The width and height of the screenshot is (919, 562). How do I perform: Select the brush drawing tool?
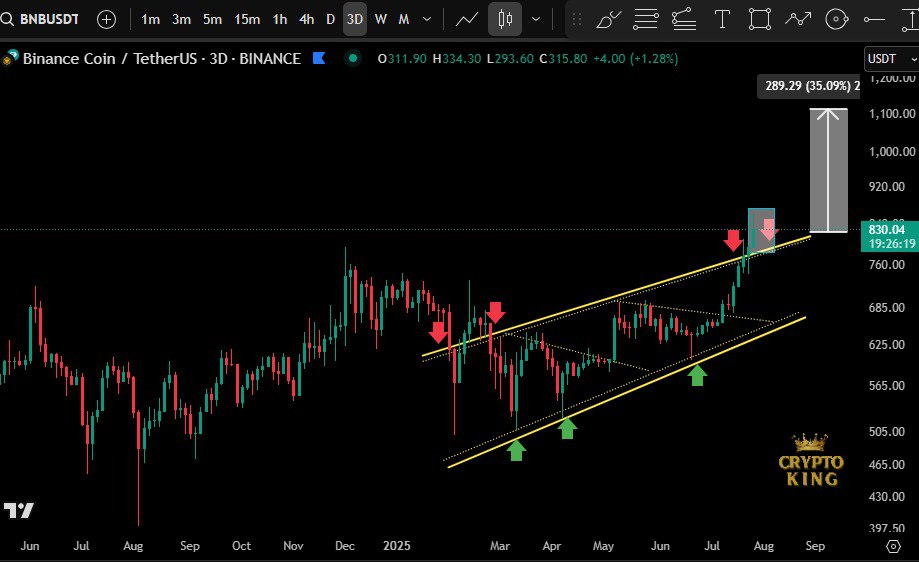click(x=606, y=19)
